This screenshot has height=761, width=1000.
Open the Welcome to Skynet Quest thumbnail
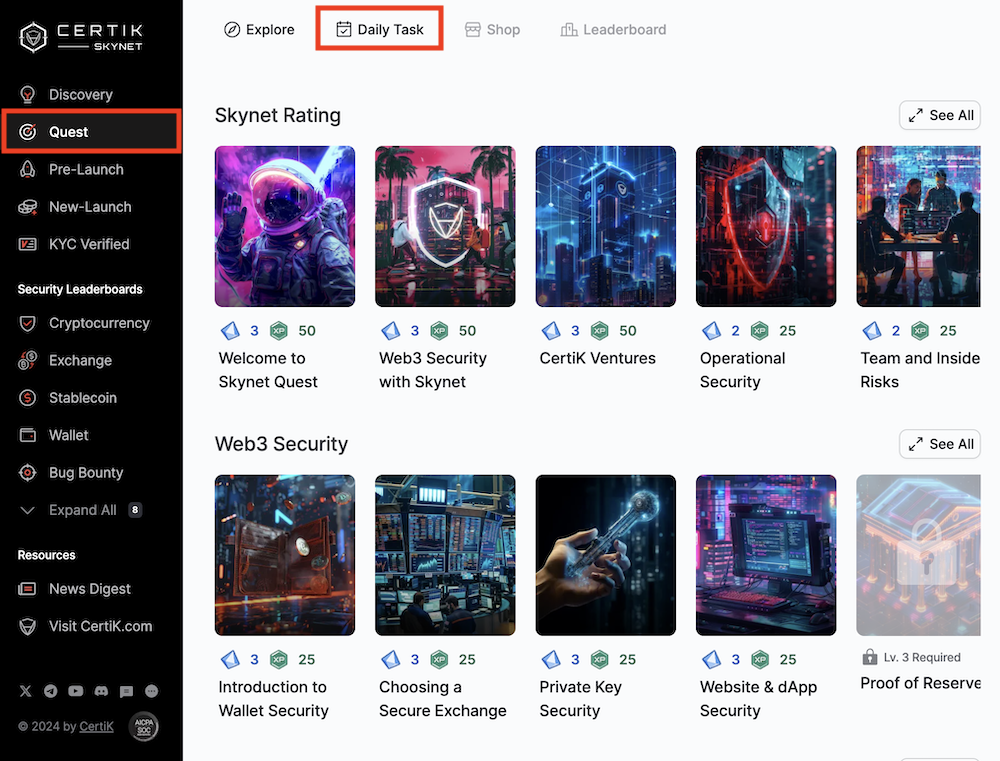pos(285,226)
